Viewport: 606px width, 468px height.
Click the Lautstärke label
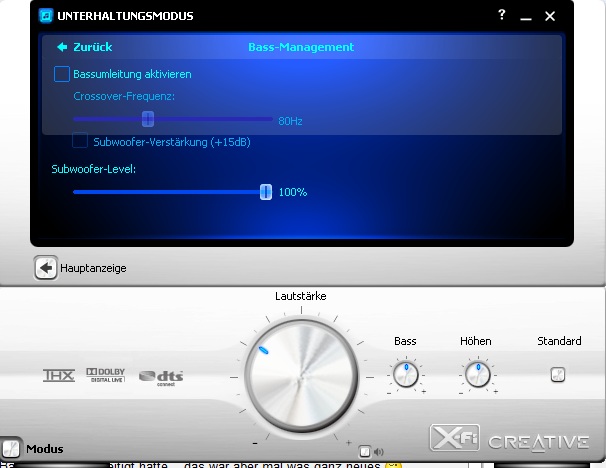[x=301, y=296]
